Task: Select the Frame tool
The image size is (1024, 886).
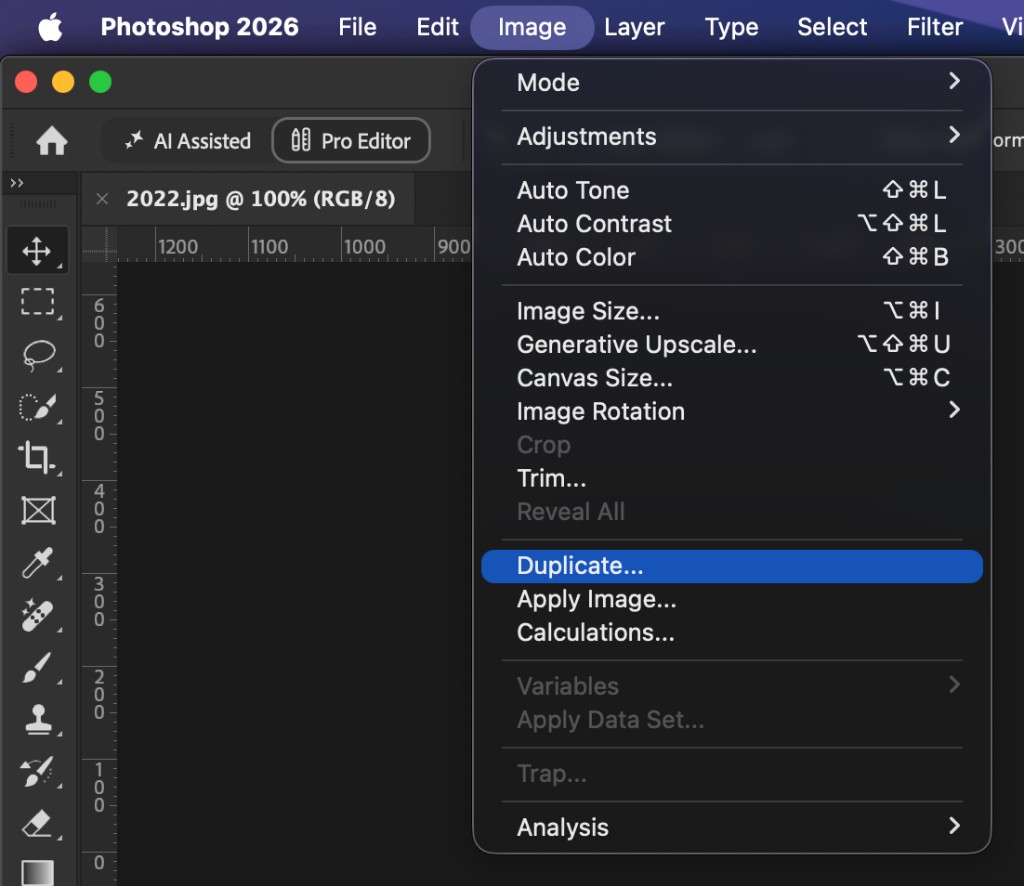Action: [37, 511]
